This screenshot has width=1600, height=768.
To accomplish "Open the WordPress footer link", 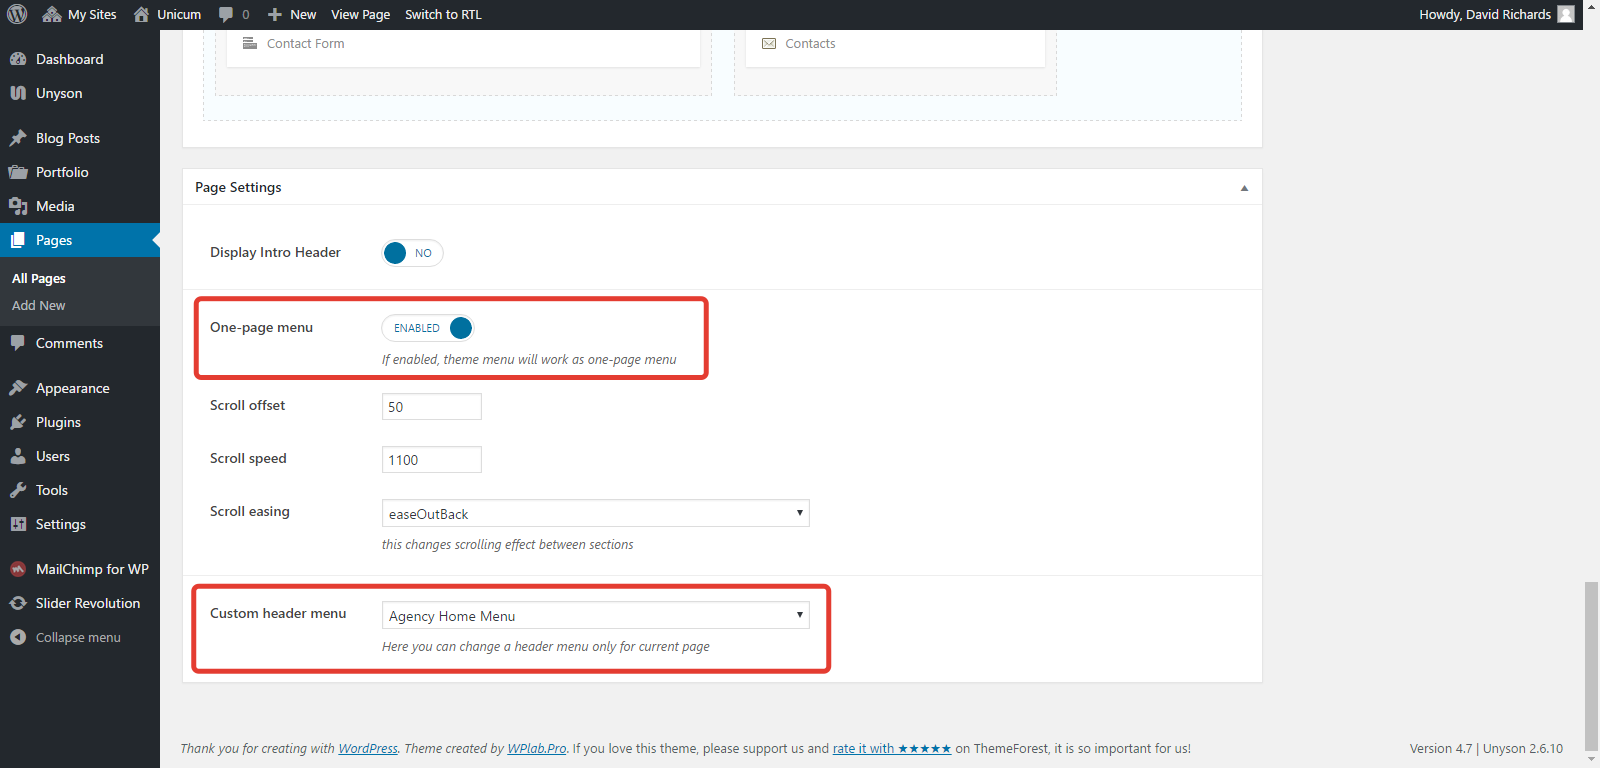I will [368, 748].
